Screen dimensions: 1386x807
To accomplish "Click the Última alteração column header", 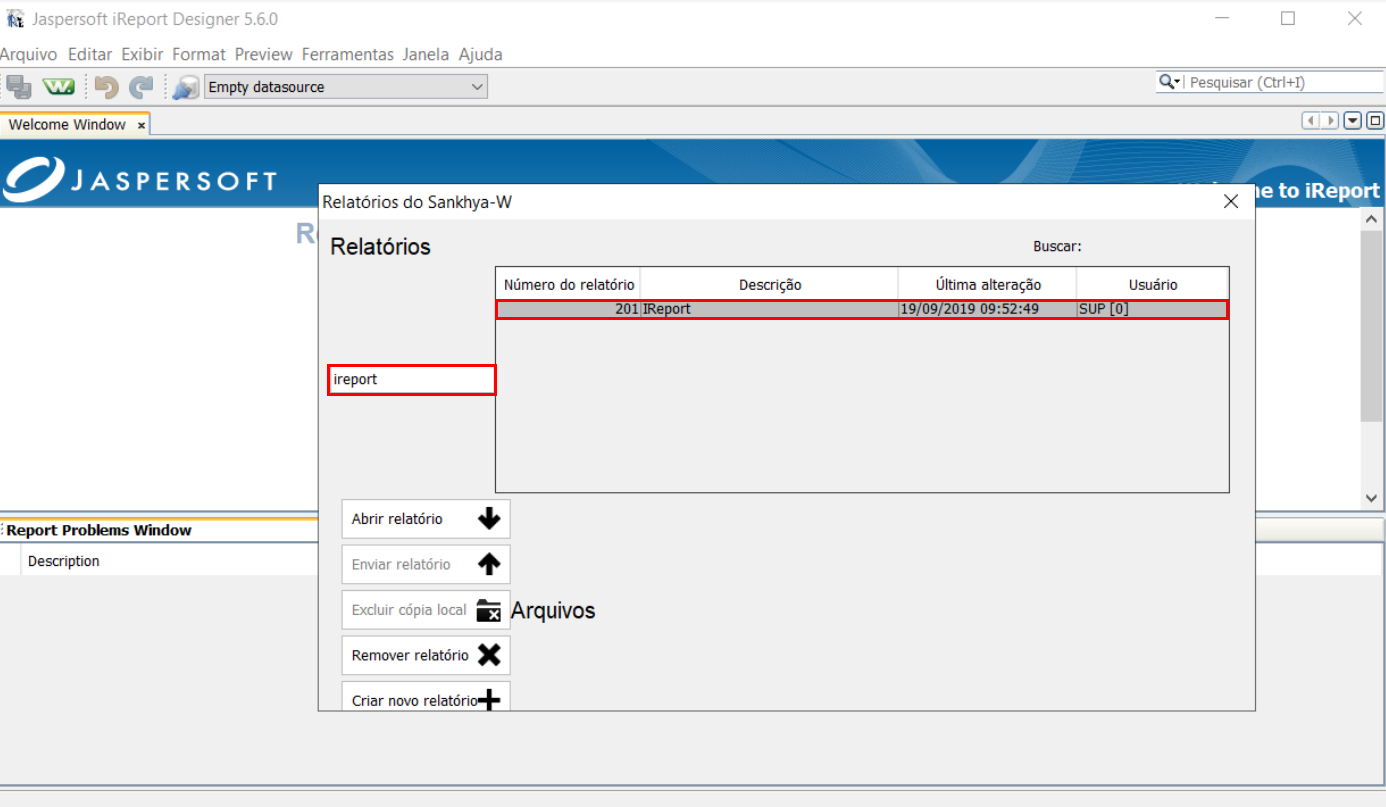I will [988, 285].
